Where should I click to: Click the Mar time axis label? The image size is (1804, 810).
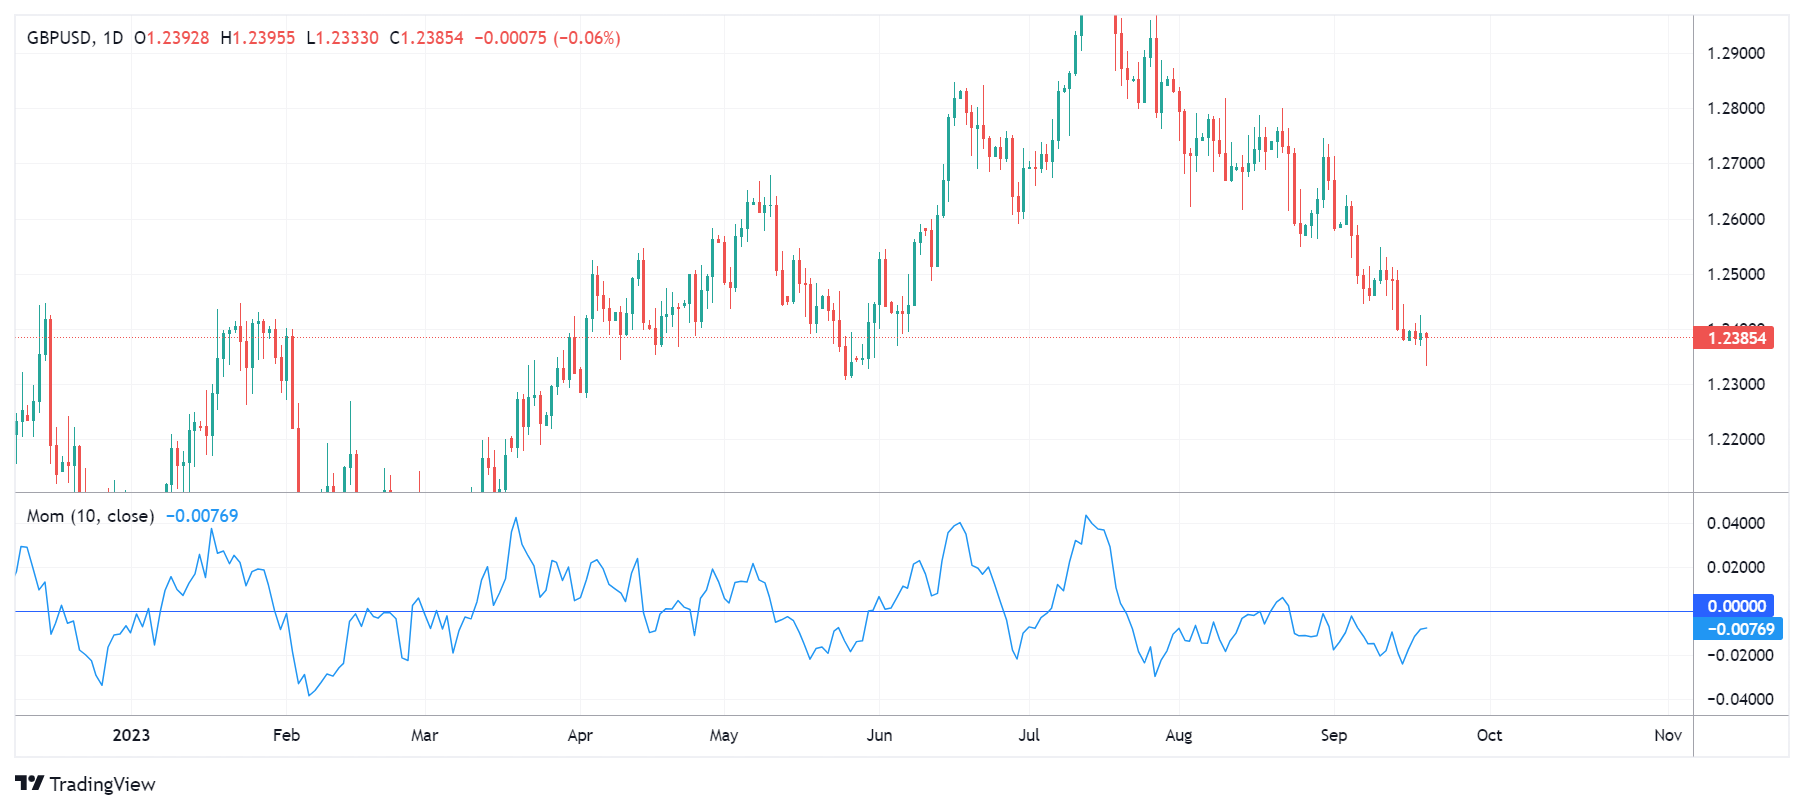[x=425, y=735]
